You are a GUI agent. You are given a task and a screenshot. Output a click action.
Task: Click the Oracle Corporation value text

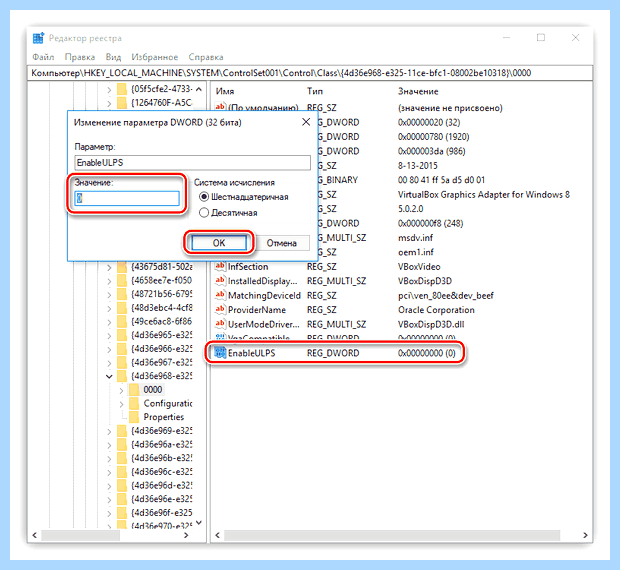tap(436, 310)
